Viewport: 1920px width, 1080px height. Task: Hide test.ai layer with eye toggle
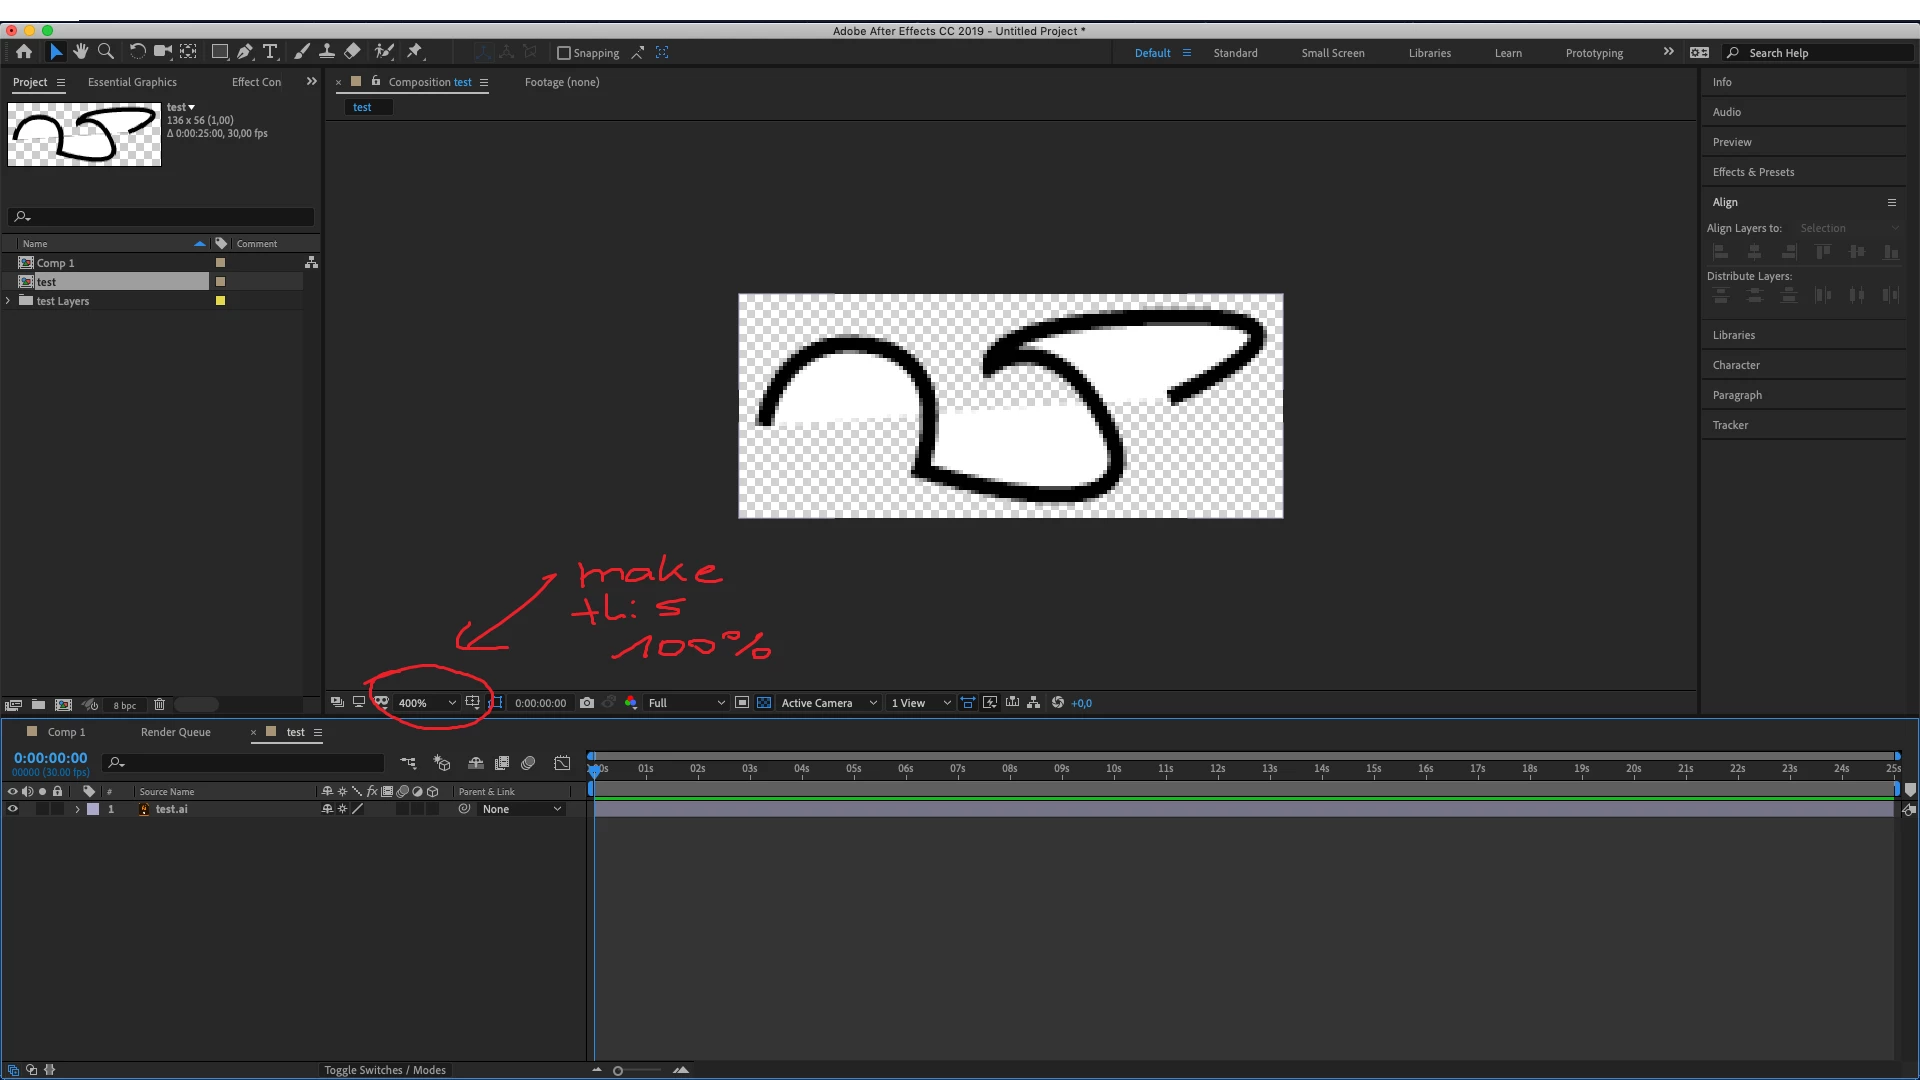coord(13,809)
